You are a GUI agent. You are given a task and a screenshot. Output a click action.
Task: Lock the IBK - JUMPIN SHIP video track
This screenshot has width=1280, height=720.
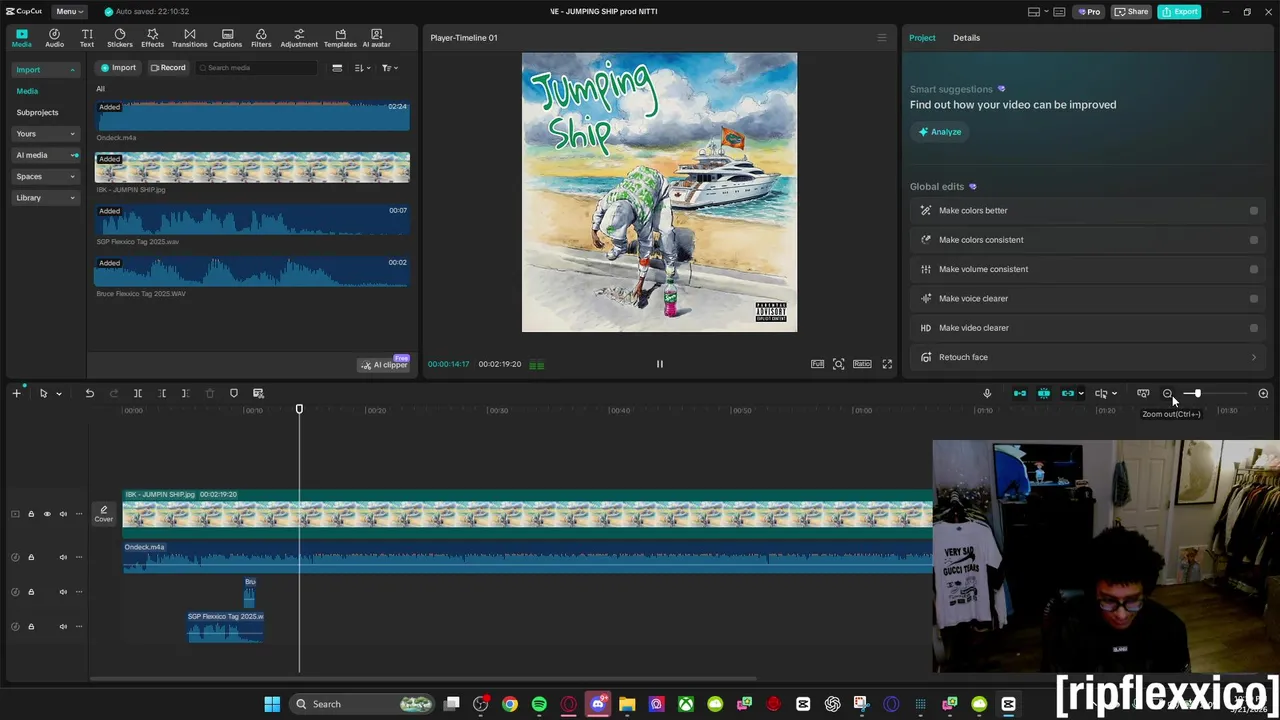tap(31, 514)
